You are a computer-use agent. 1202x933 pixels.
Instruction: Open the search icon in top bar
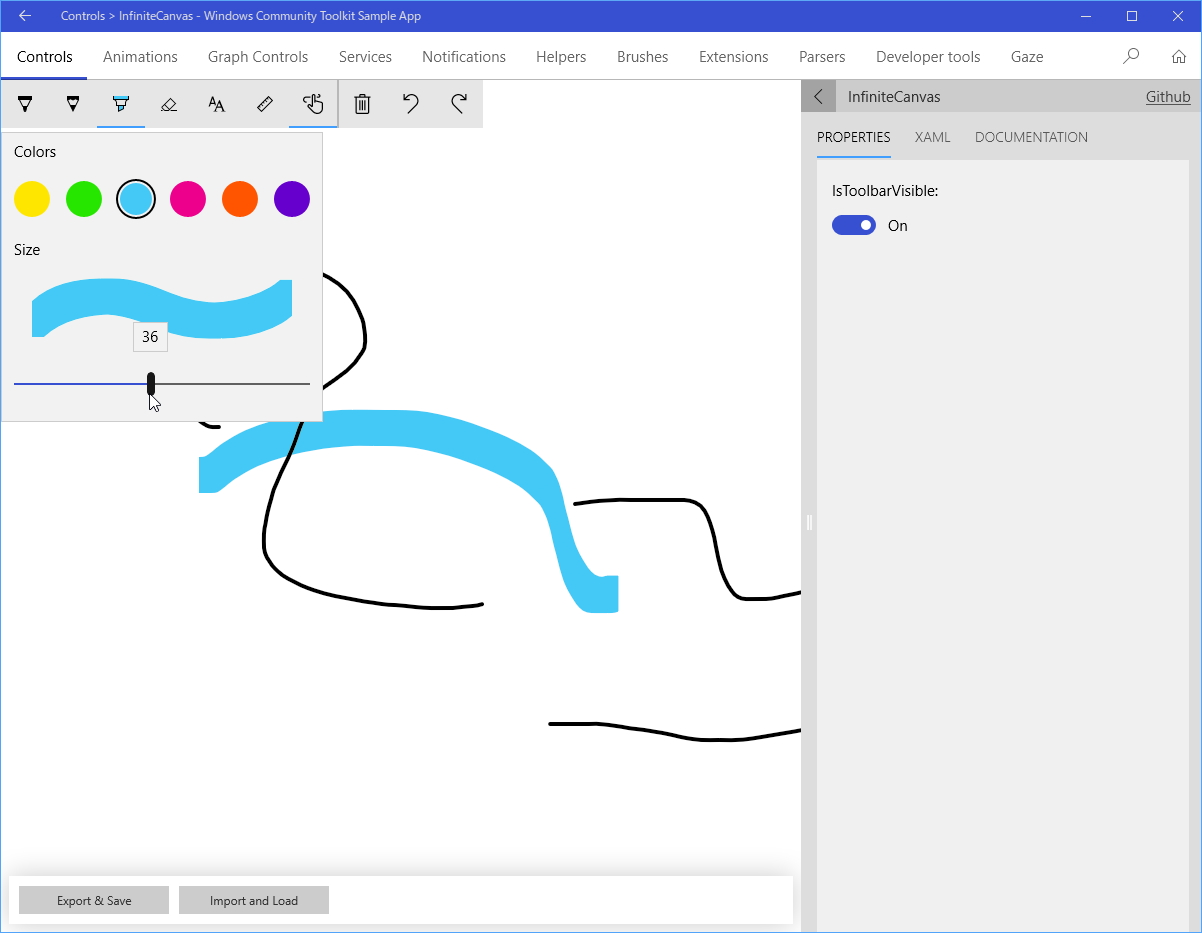point(1131,56)
